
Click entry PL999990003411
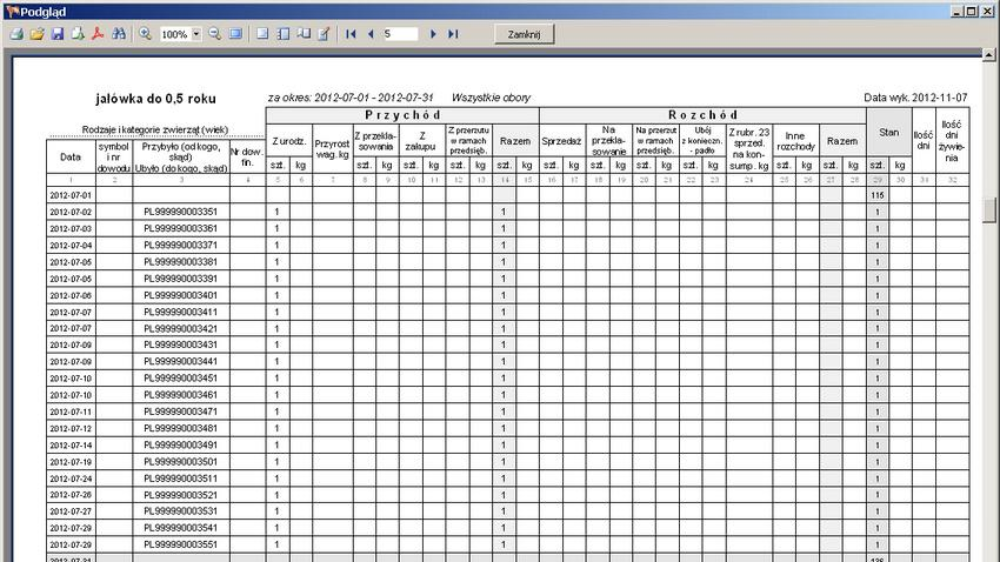[x=181, y=312]
